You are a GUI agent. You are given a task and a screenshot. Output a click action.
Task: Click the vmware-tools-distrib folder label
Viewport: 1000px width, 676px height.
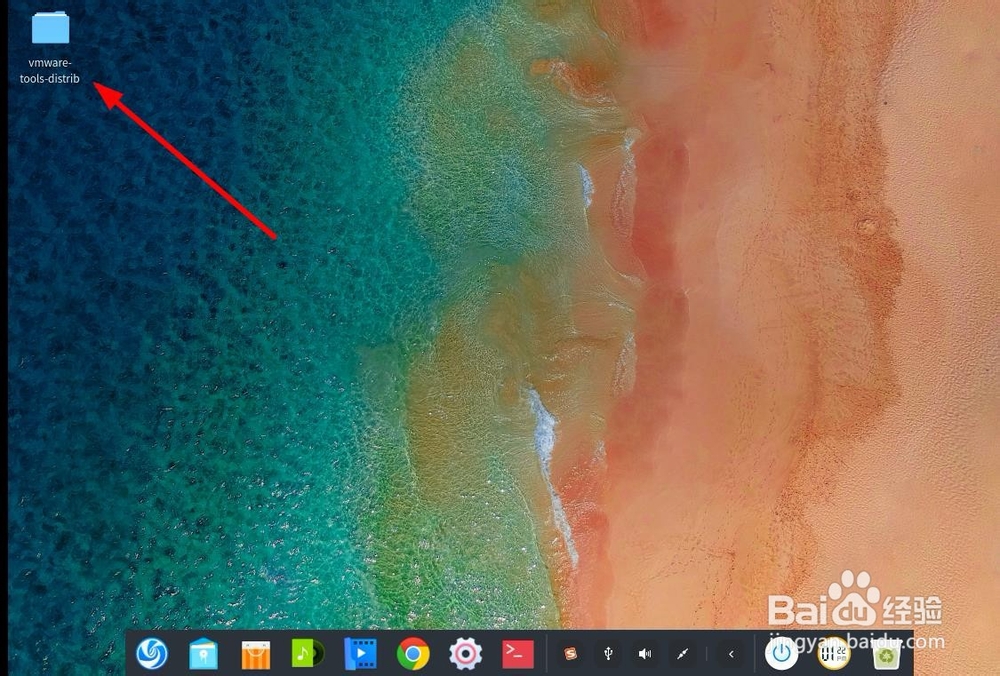click(x=50, y=71)
